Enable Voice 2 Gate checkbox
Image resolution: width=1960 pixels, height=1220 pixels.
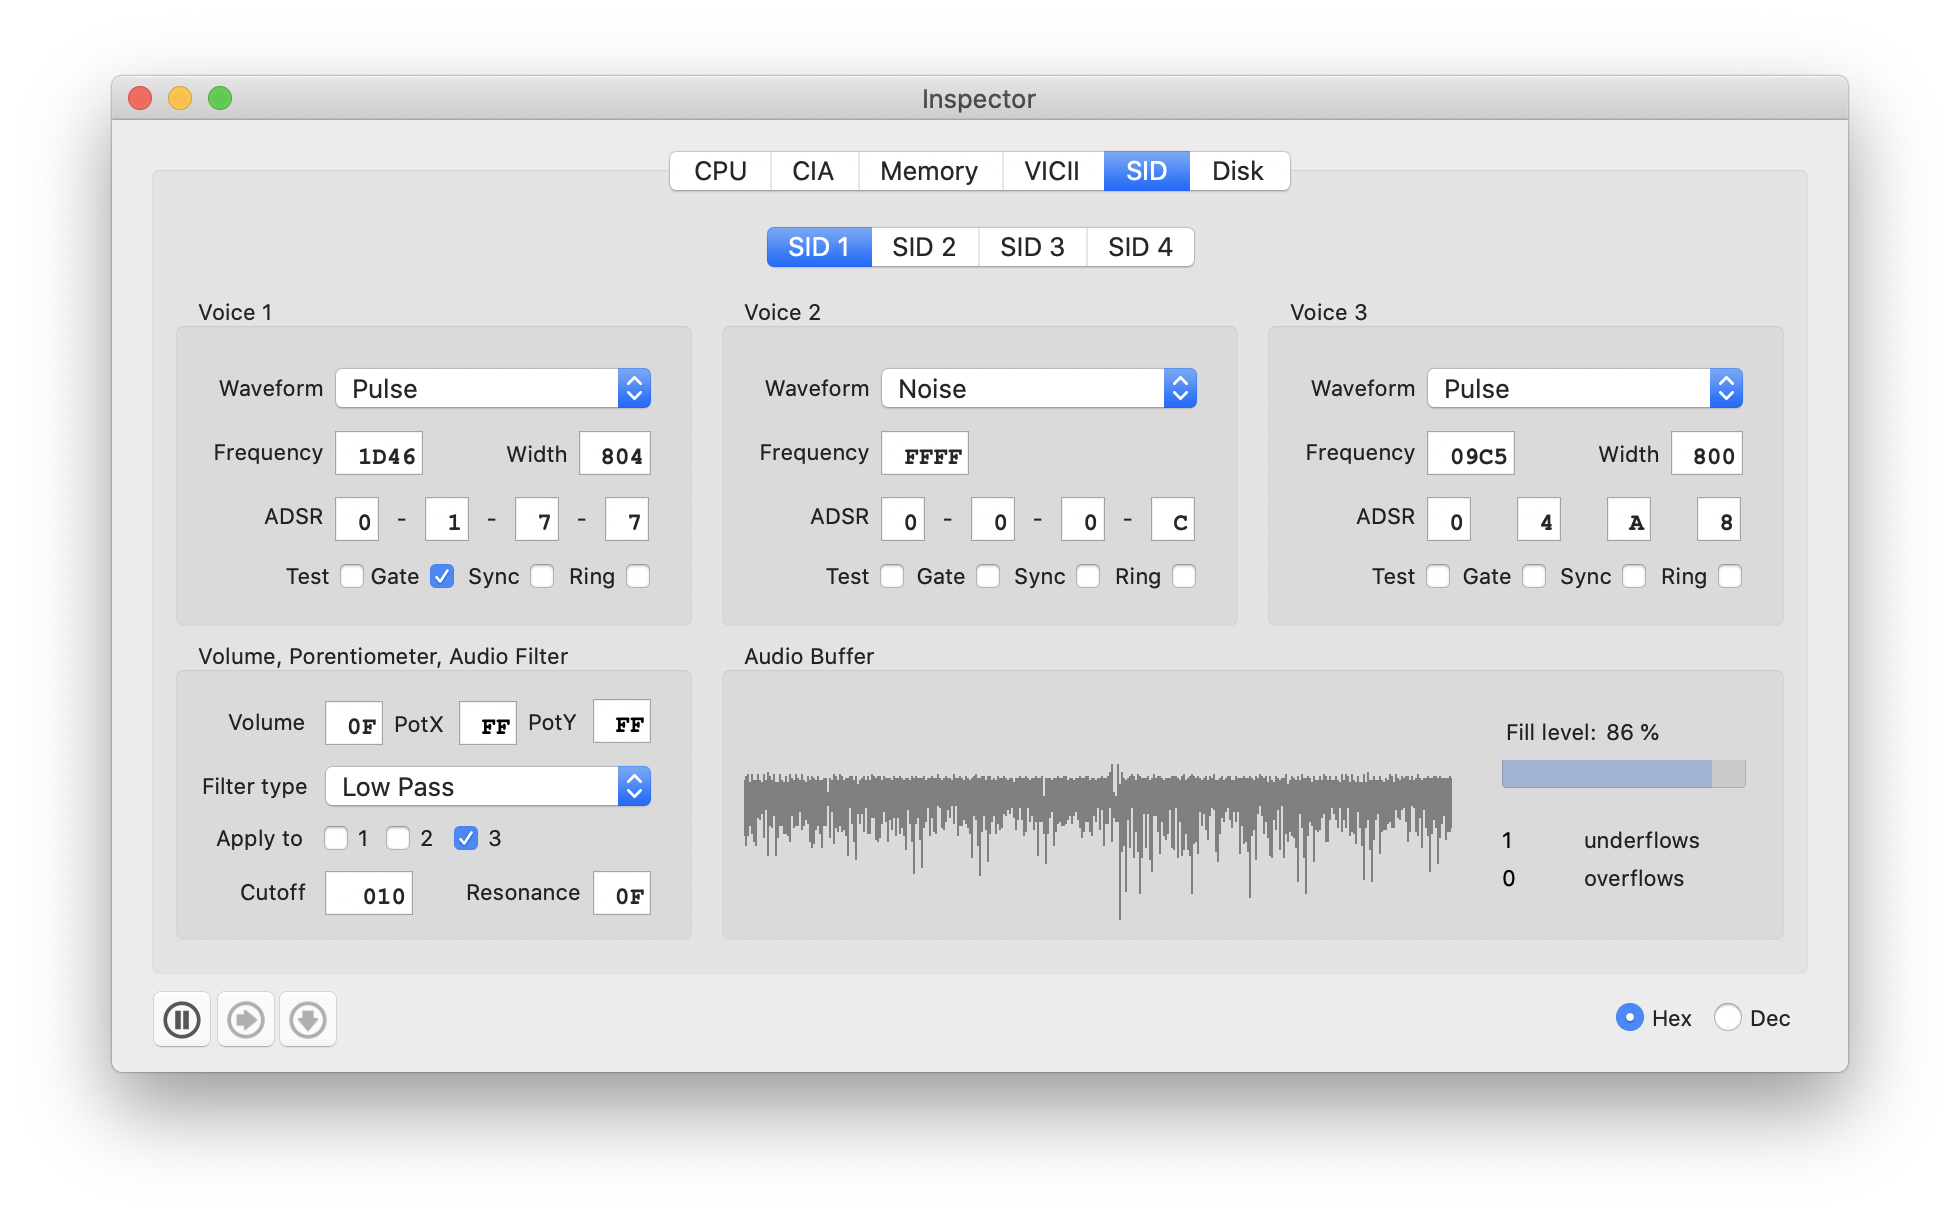(x=988, y=576)
